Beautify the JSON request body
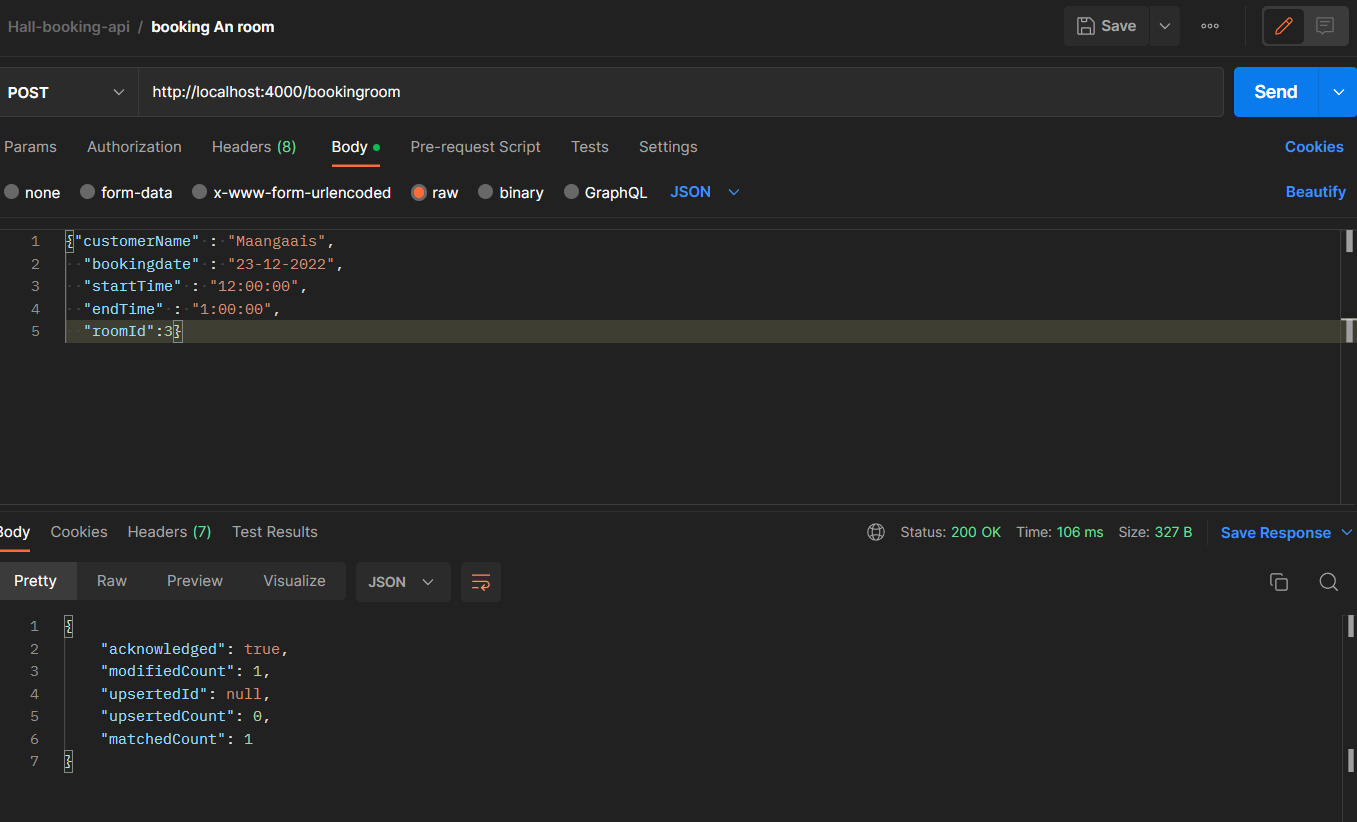This screenshot has width=1357, height=822. [x=1315, y=191]
